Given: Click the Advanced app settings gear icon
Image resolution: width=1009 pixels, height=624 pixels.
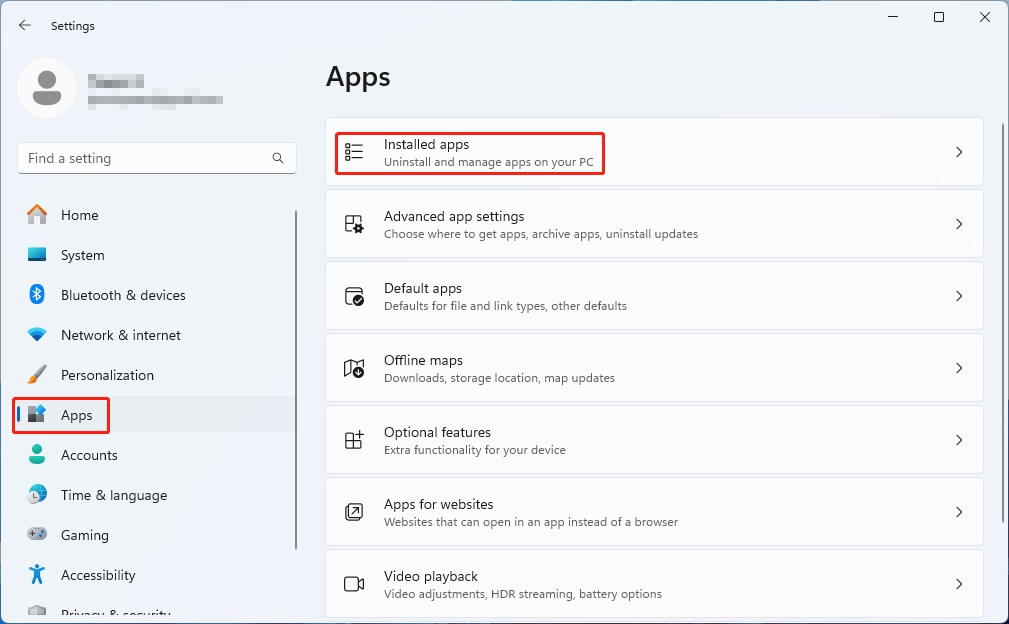Looking at the screenshot, I should (354, 224).
